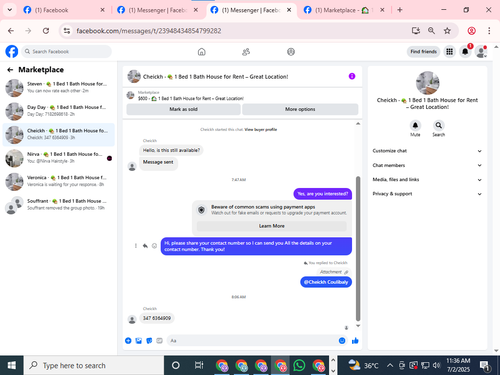Click the chat scrollbar thumb
This screenshot has width=500, height=375.
[x=358, y=248]
